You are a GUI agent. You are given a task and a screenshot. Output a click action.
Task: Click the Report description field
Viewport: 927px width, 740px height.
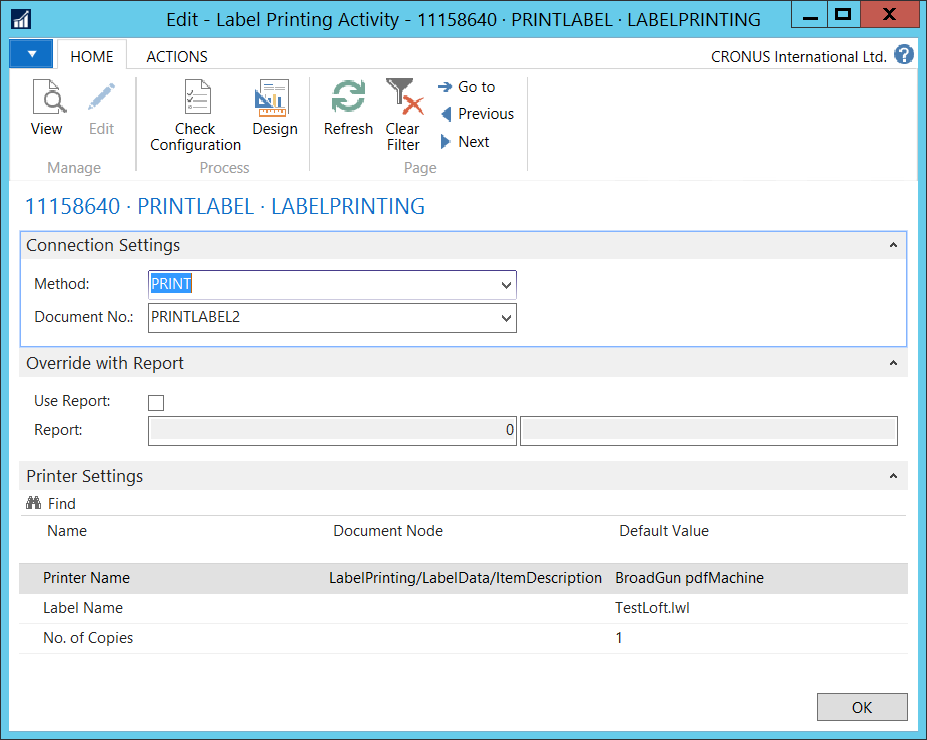coord(709,431)
